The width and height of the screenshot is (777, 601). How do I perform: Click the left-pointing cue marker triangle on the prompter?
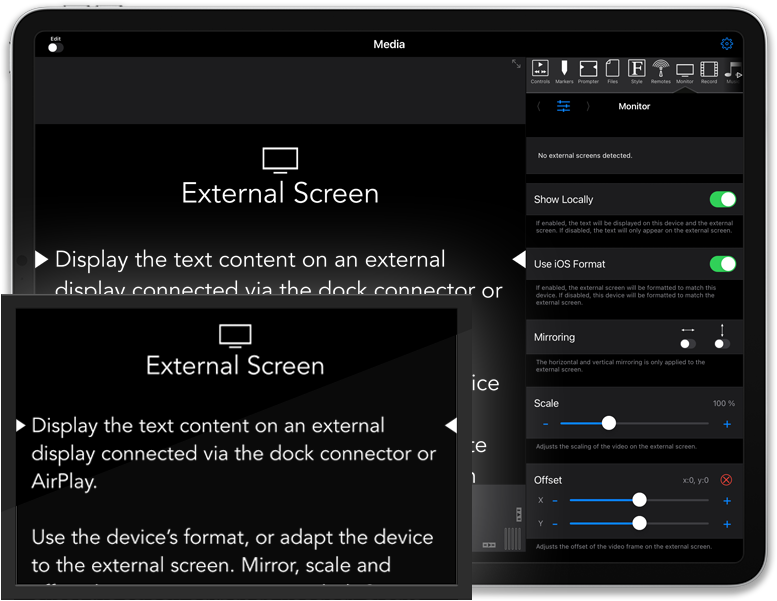tap(519, 259)
